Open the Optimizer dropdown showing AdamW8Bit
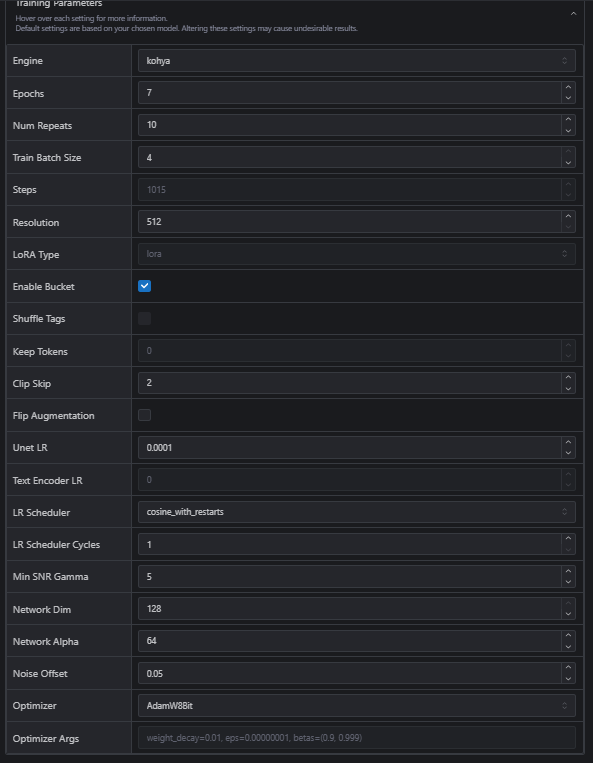The width and height of the screenshot is (593, 763). [x=357, y=706]
